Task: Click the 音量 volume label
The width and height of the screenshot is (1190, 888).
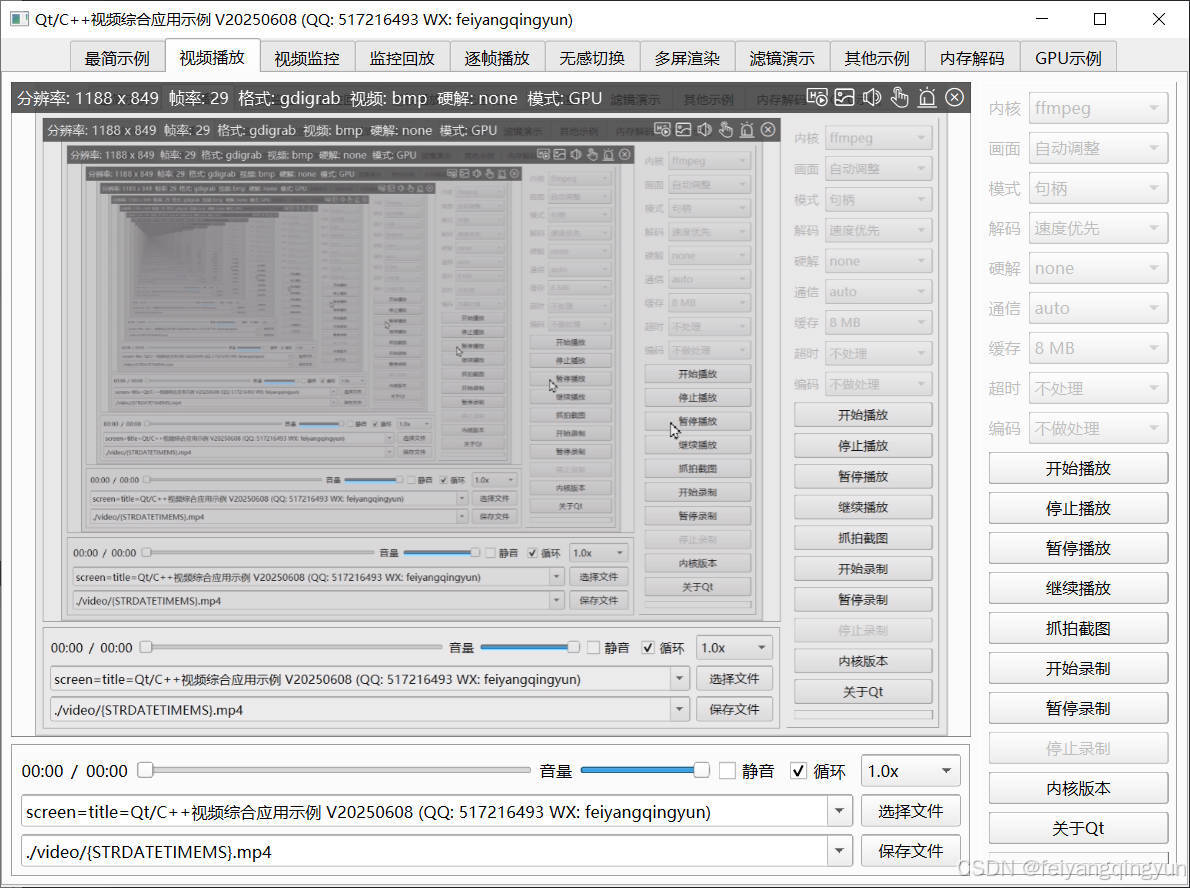Action: [556, 771]
